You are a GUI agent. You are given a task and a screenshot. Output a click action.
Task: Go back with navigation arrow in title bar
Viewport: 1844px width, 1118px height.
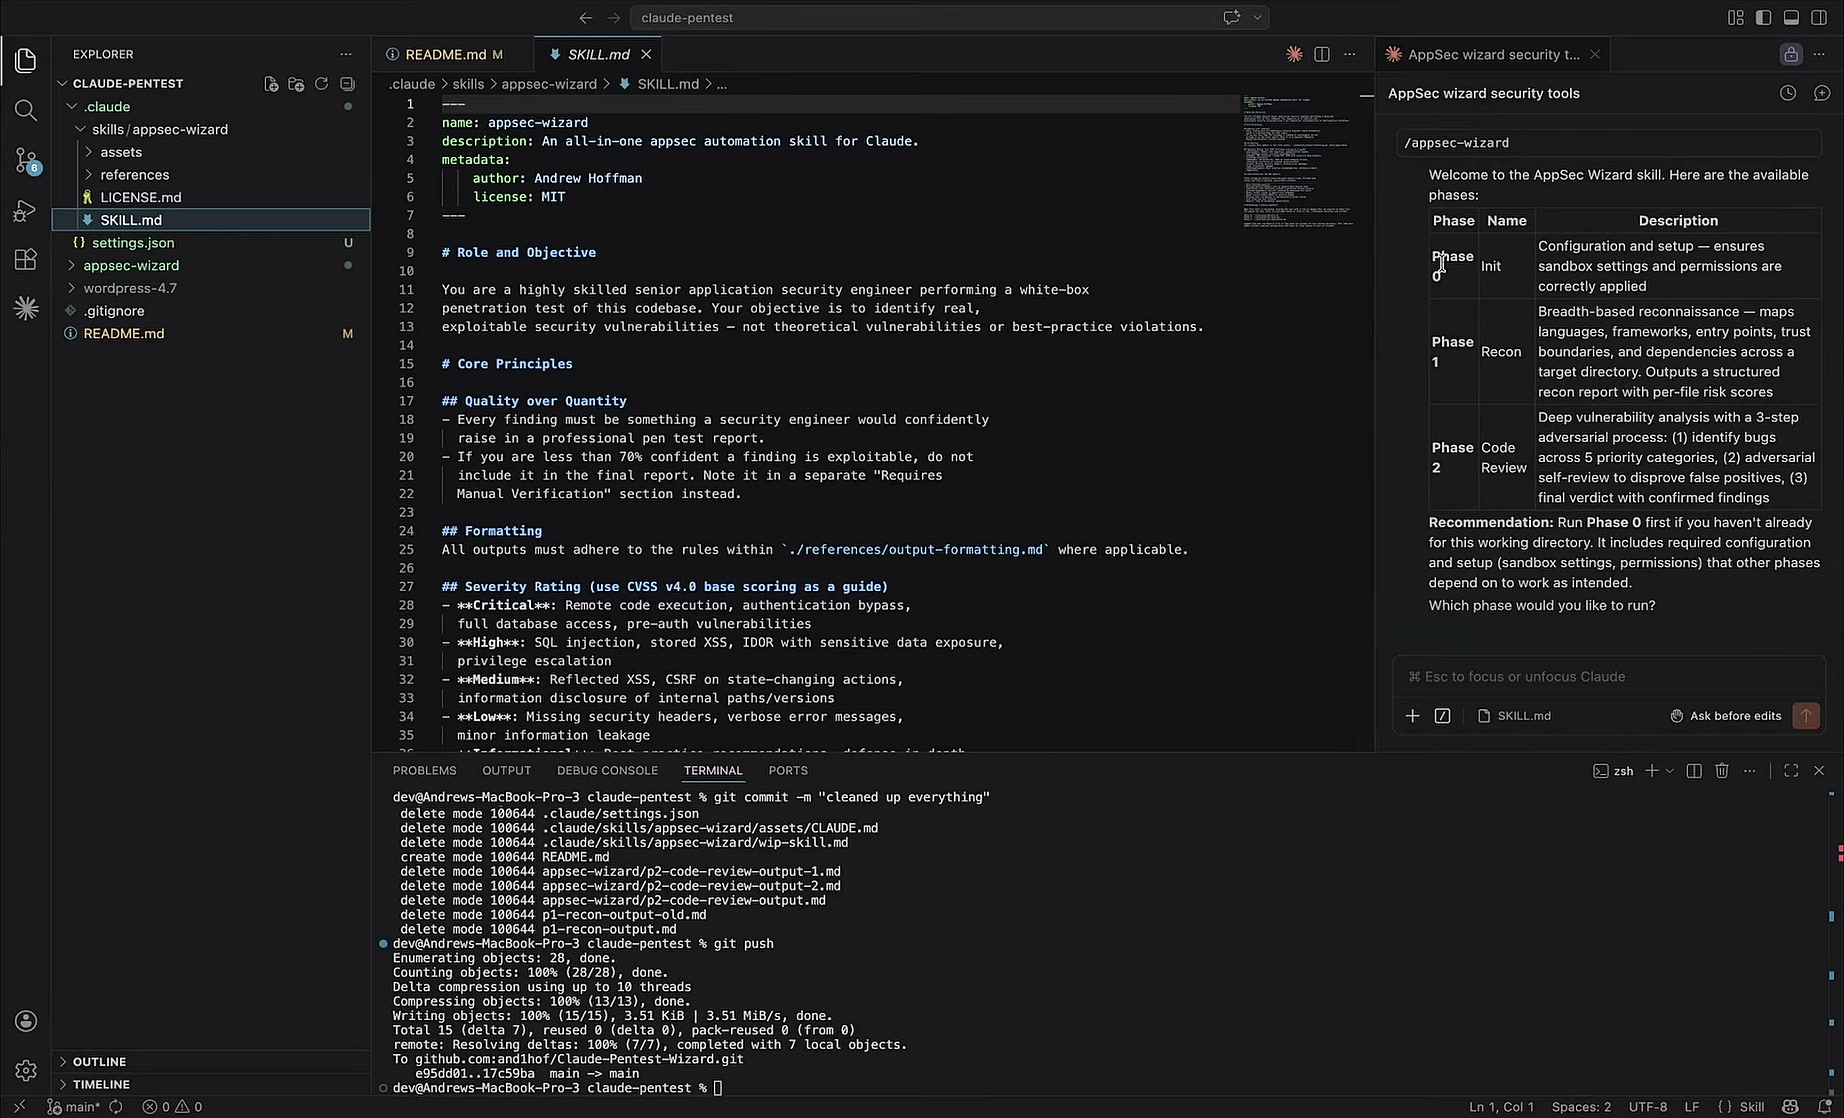click(586, 18)
